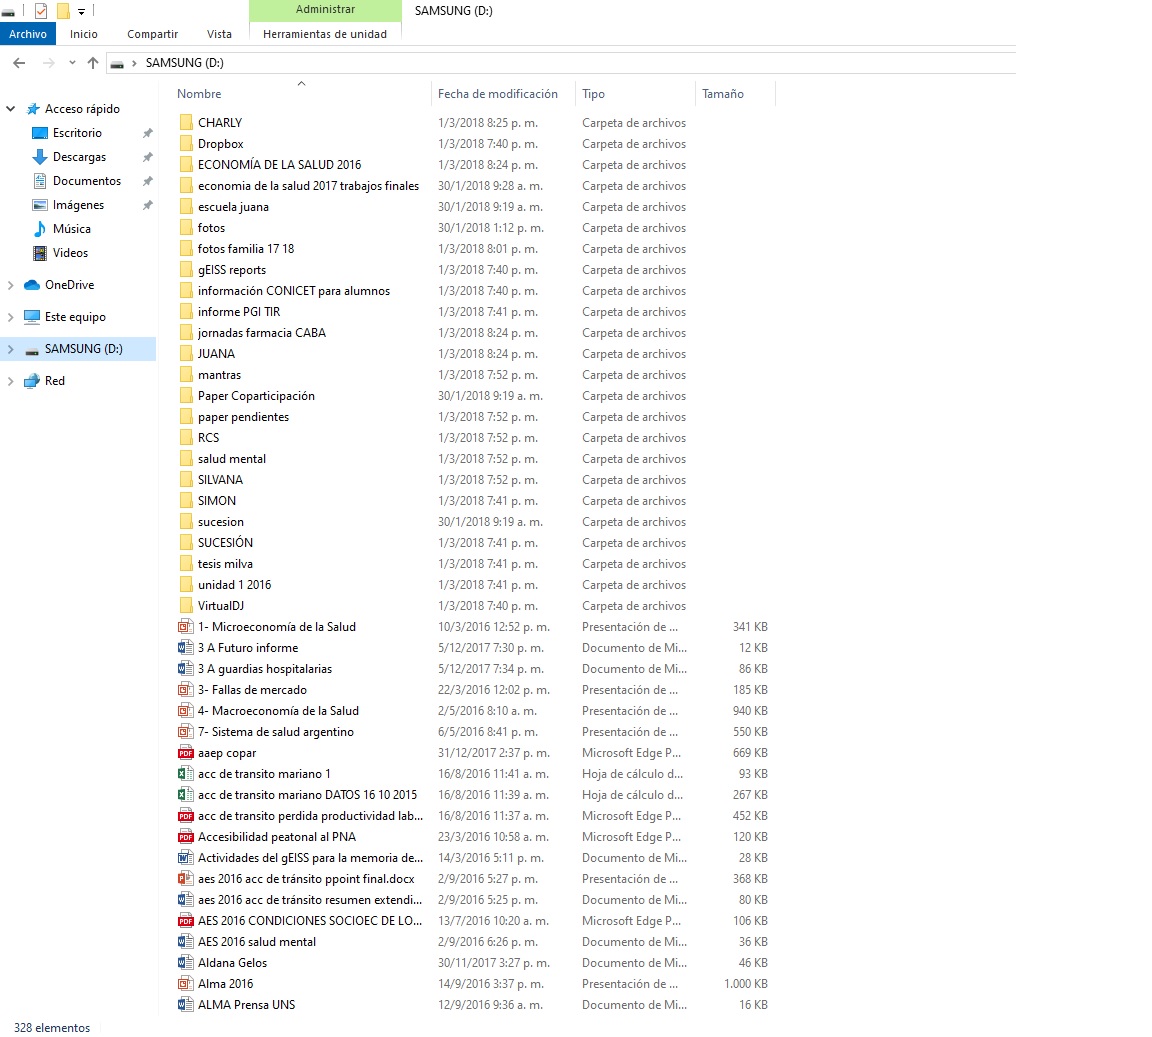
Task: Click the Alma 2016 PowerPoint file icon
Action: pos(185,984)
